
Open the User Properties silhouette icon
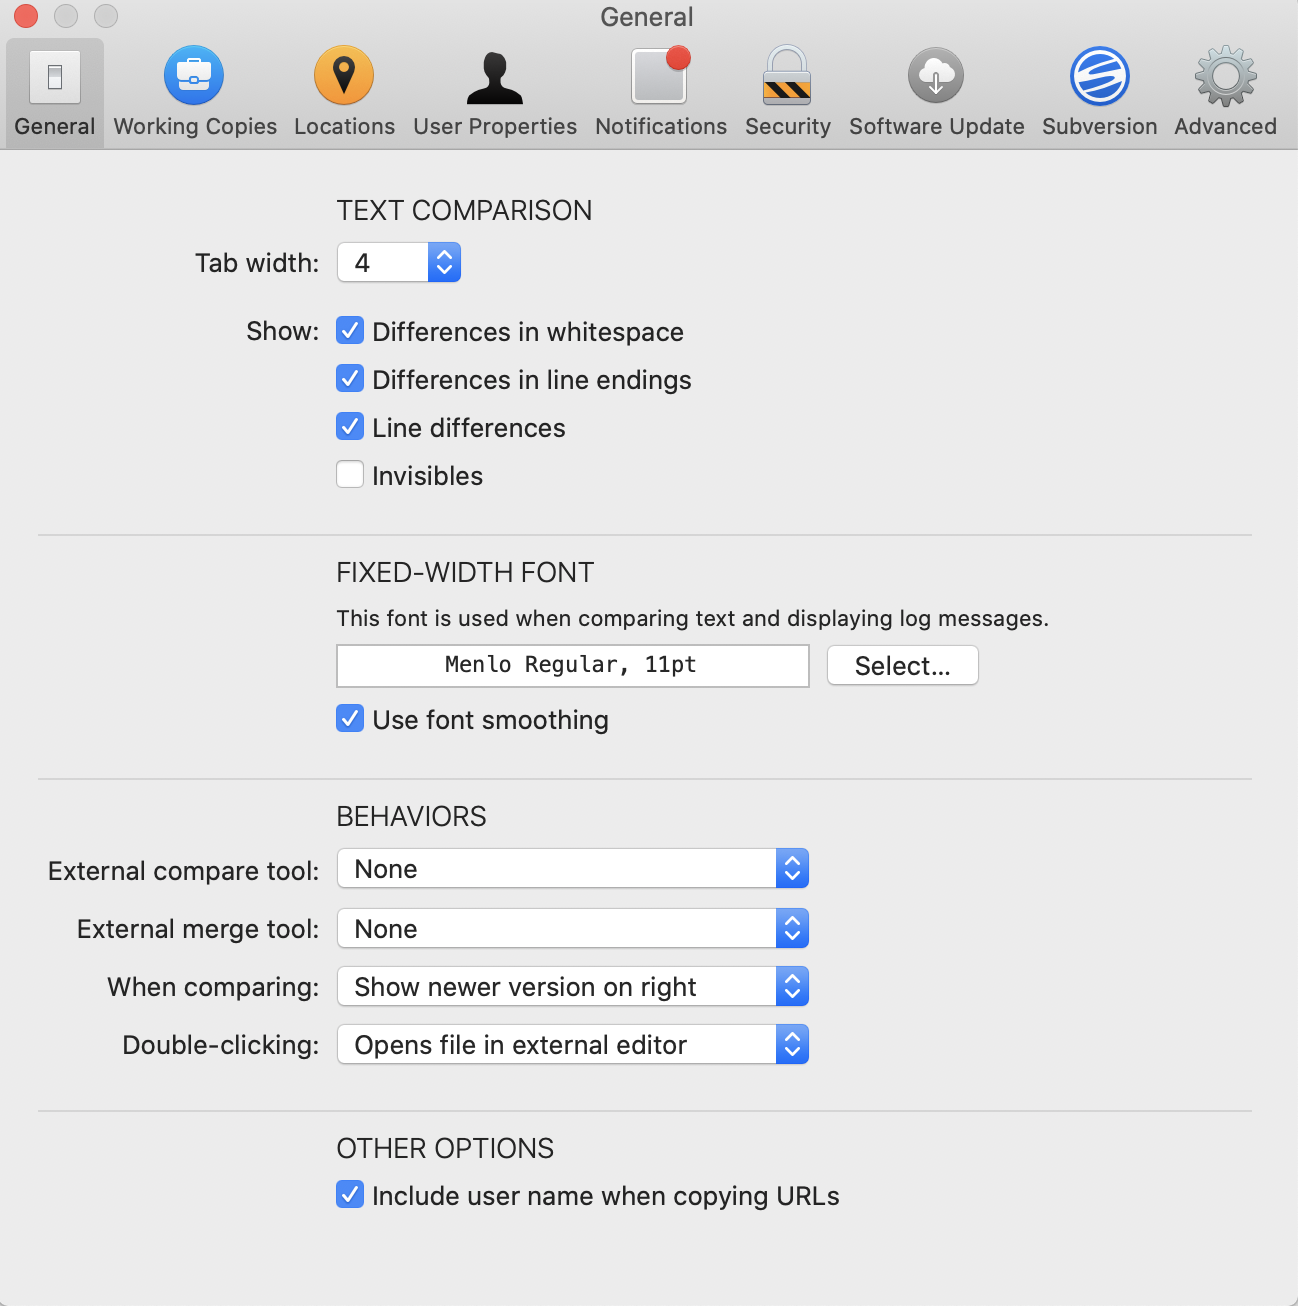pyautogui.click(x=495, y=77)
